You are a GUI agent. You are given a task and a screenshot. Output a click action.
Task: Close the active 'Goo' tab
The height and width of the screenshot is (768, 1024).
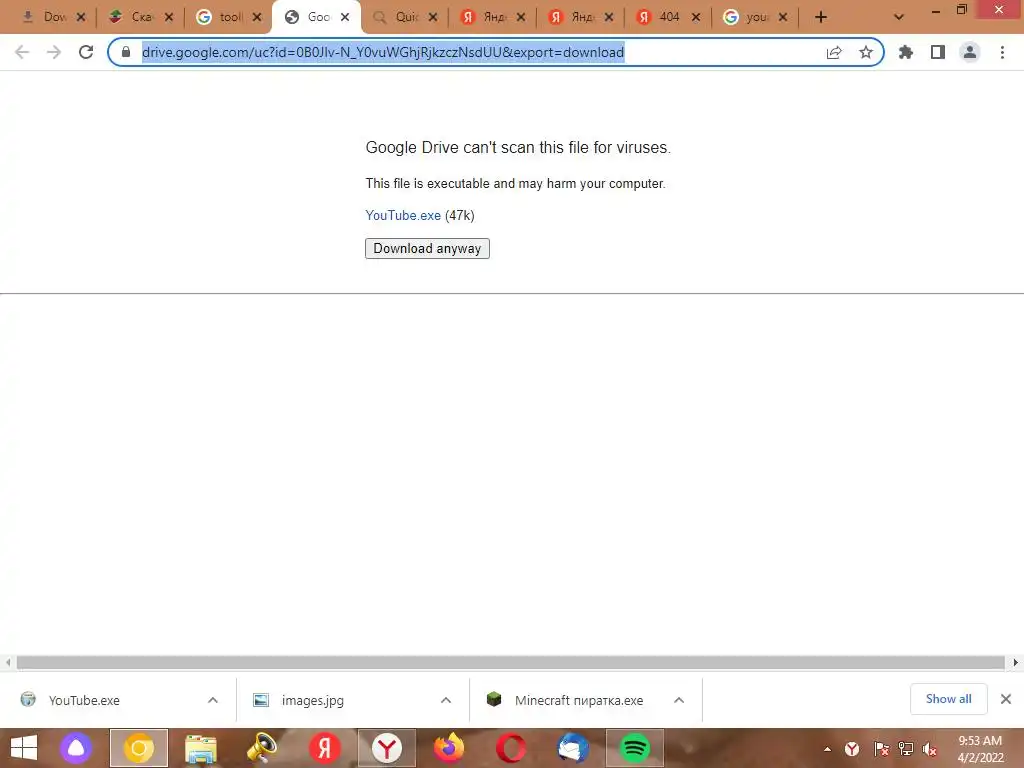coord(345,17)
